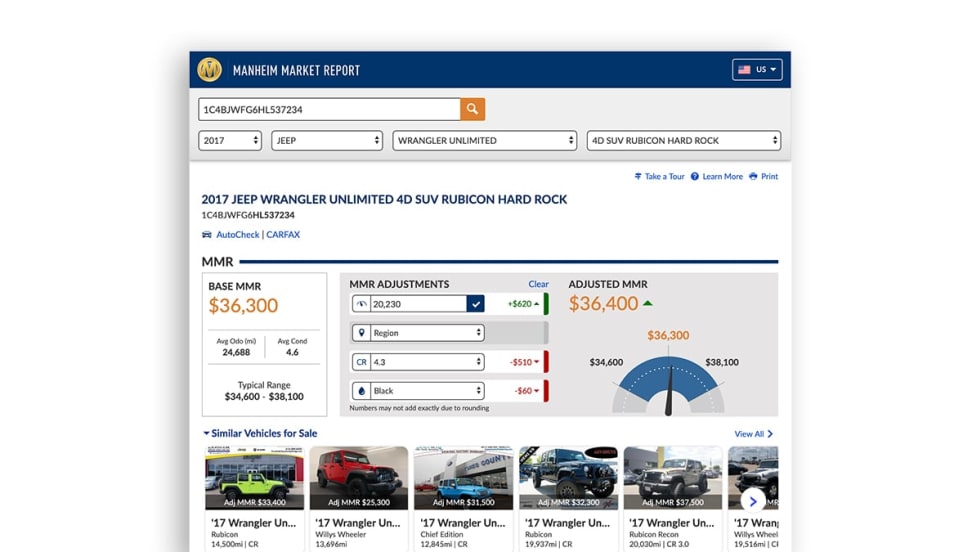Open the Black color adjustment dropdown
This screenshot has width=980, height=552.
417,391
